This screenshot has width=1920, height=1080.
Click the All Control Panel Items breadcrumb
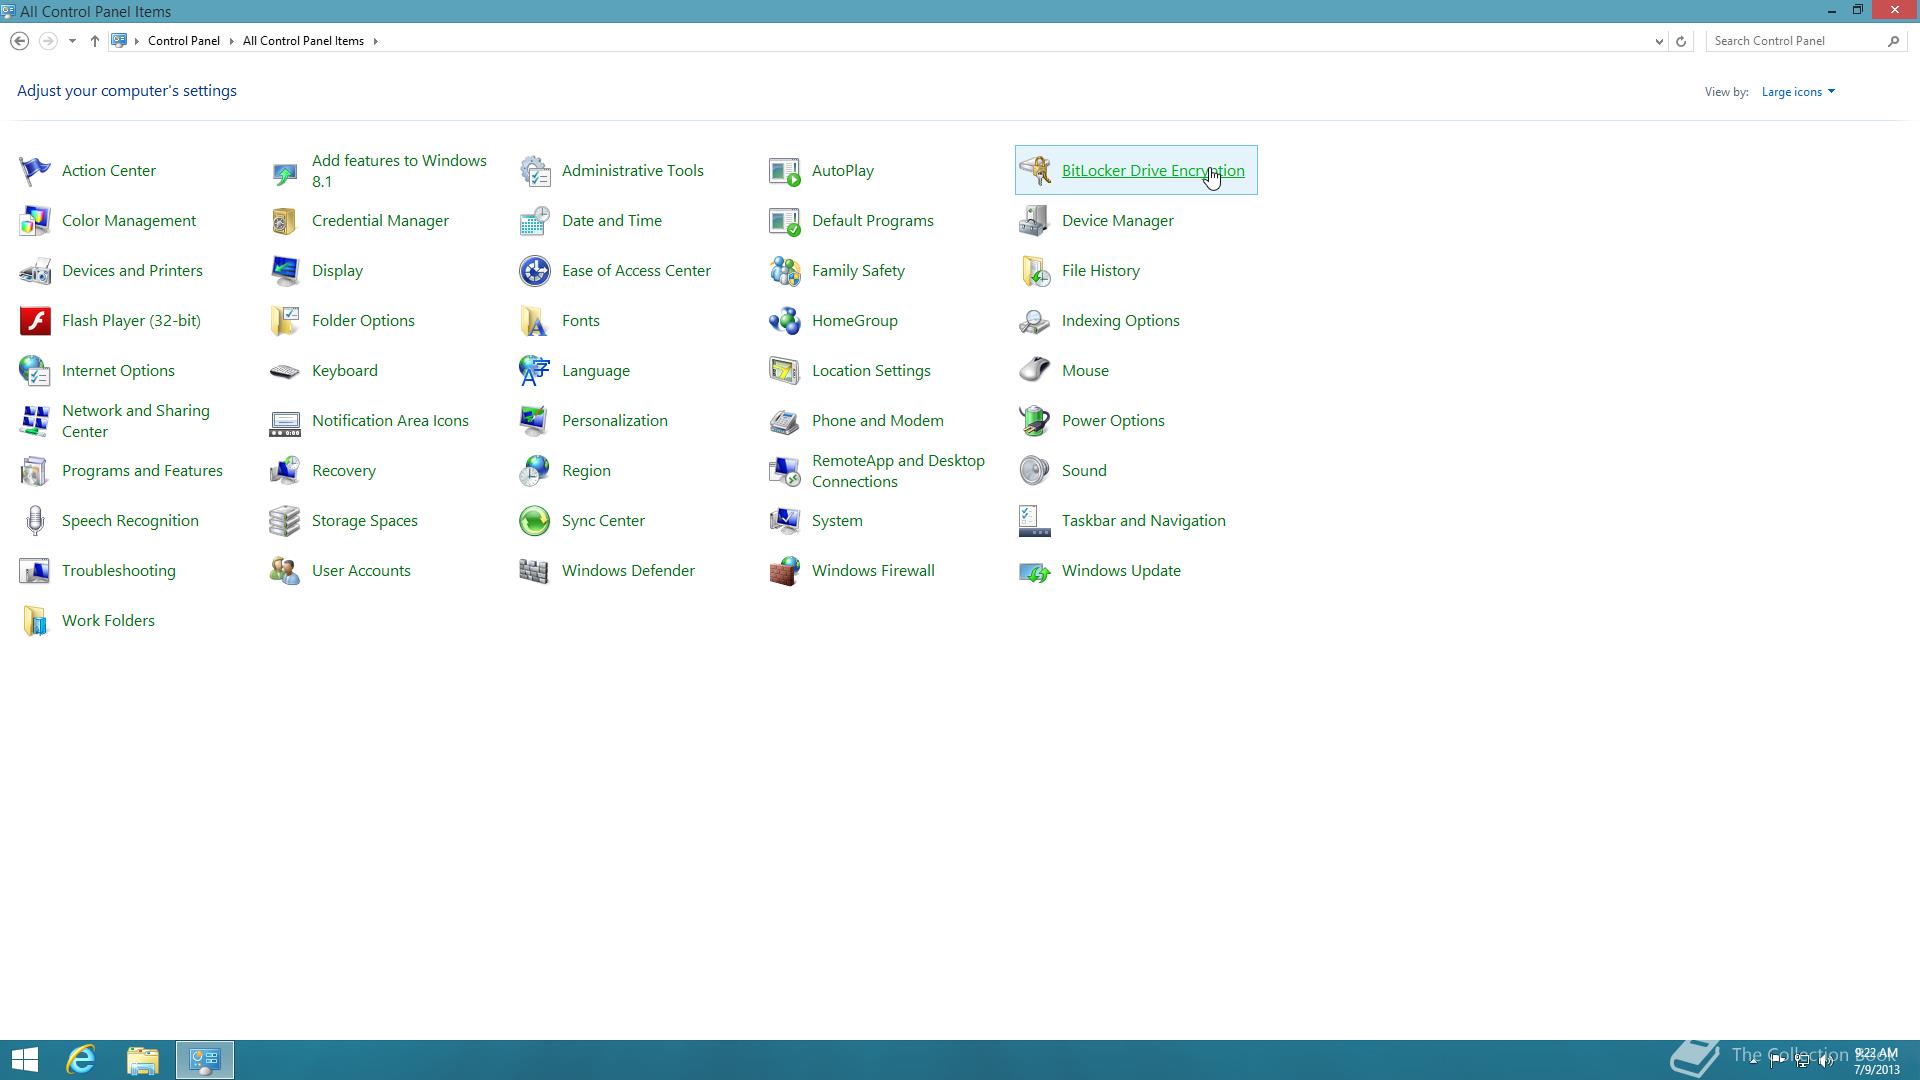tap(303, 41)
